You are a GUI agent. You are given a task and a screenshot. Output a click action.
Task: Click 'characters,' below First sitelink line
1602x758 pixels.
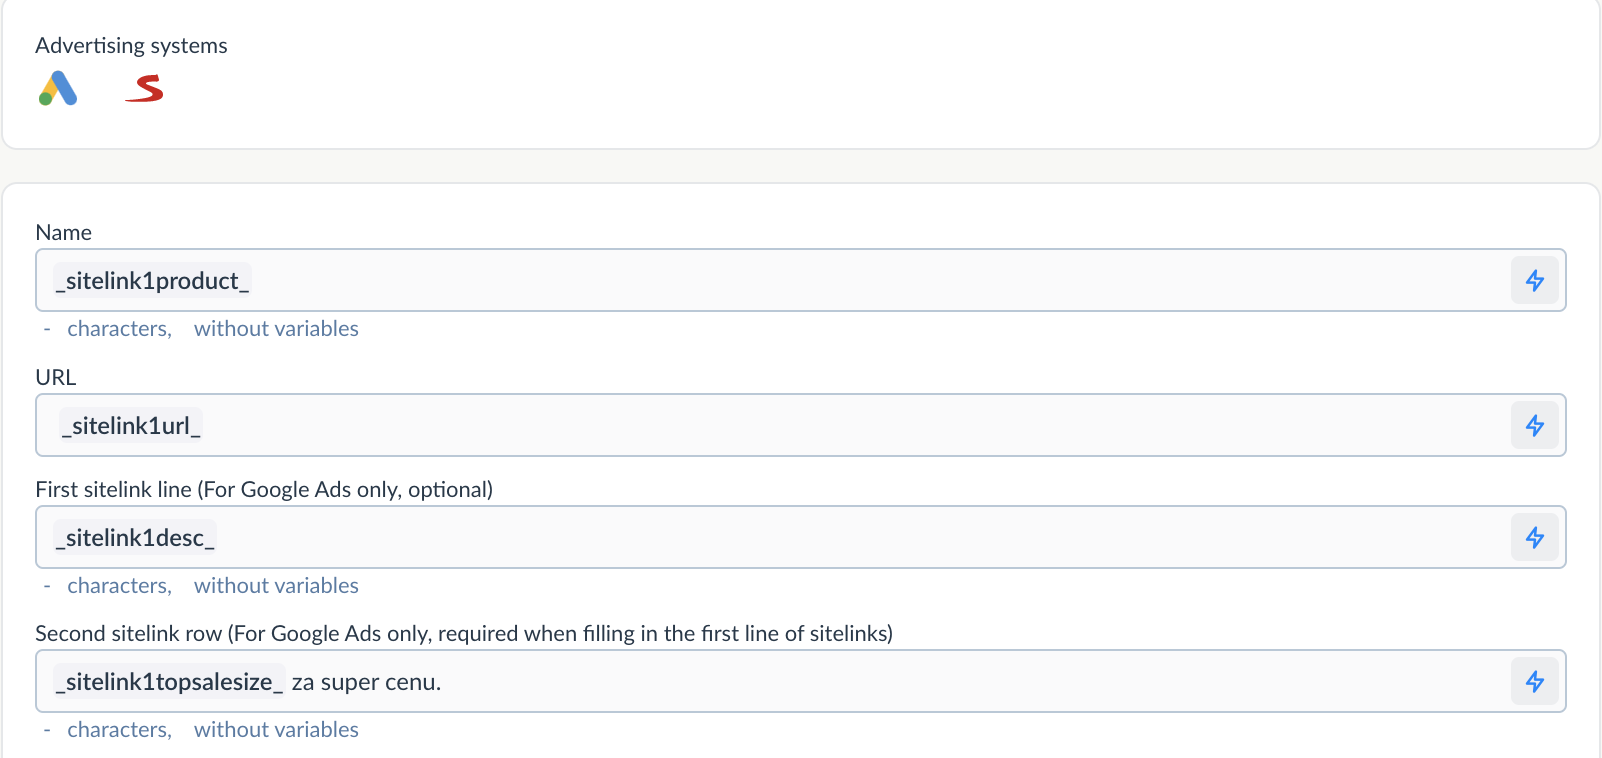click(x=119, y=586)
